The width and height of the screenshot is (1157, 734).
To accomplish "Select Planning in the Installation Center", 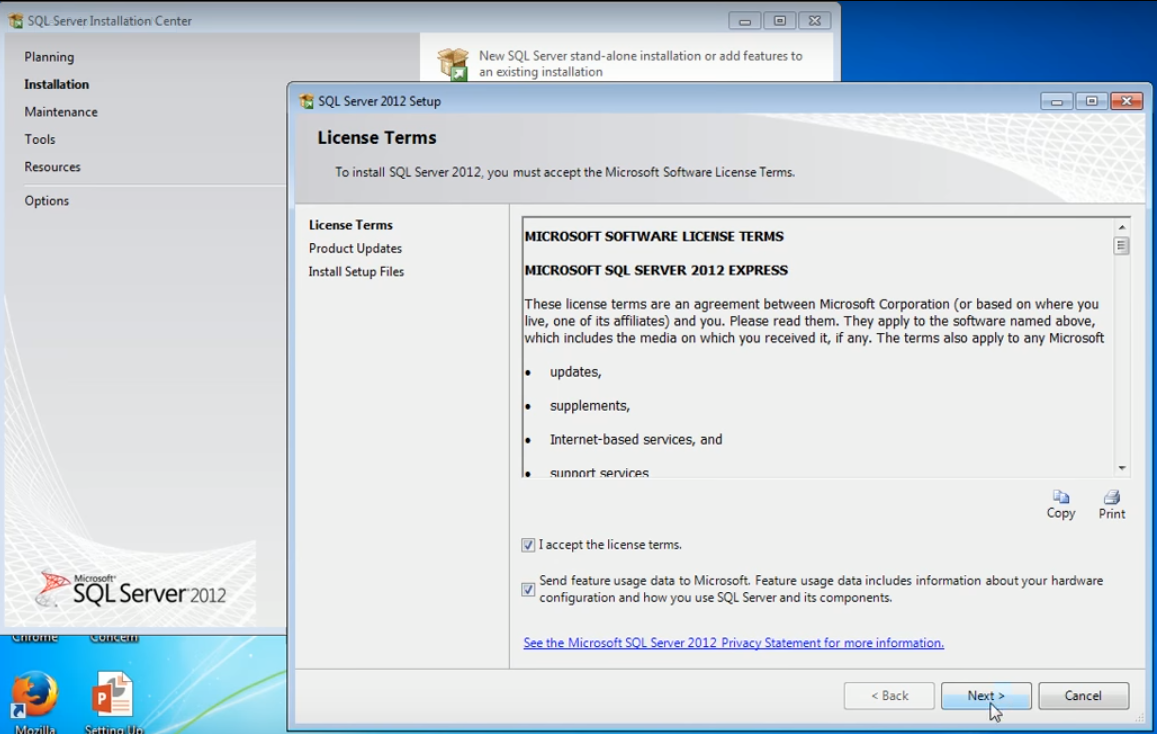I will 49,57.
